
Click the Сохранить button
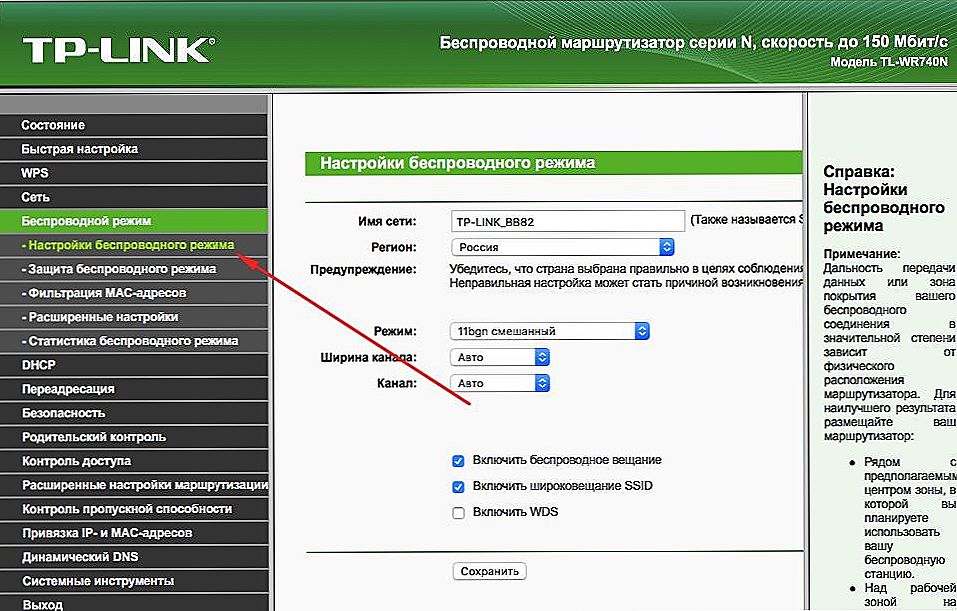(489, 571)
